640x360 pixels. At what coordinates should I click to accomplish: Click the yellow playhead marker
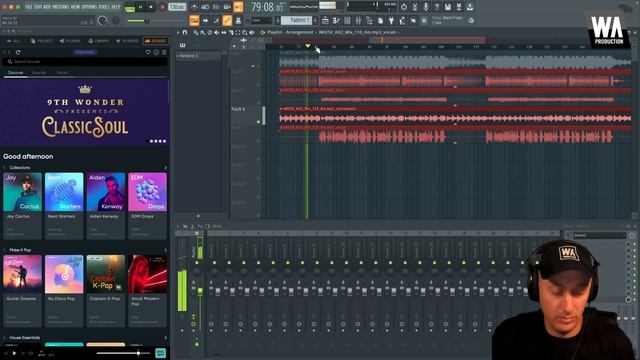307,46
